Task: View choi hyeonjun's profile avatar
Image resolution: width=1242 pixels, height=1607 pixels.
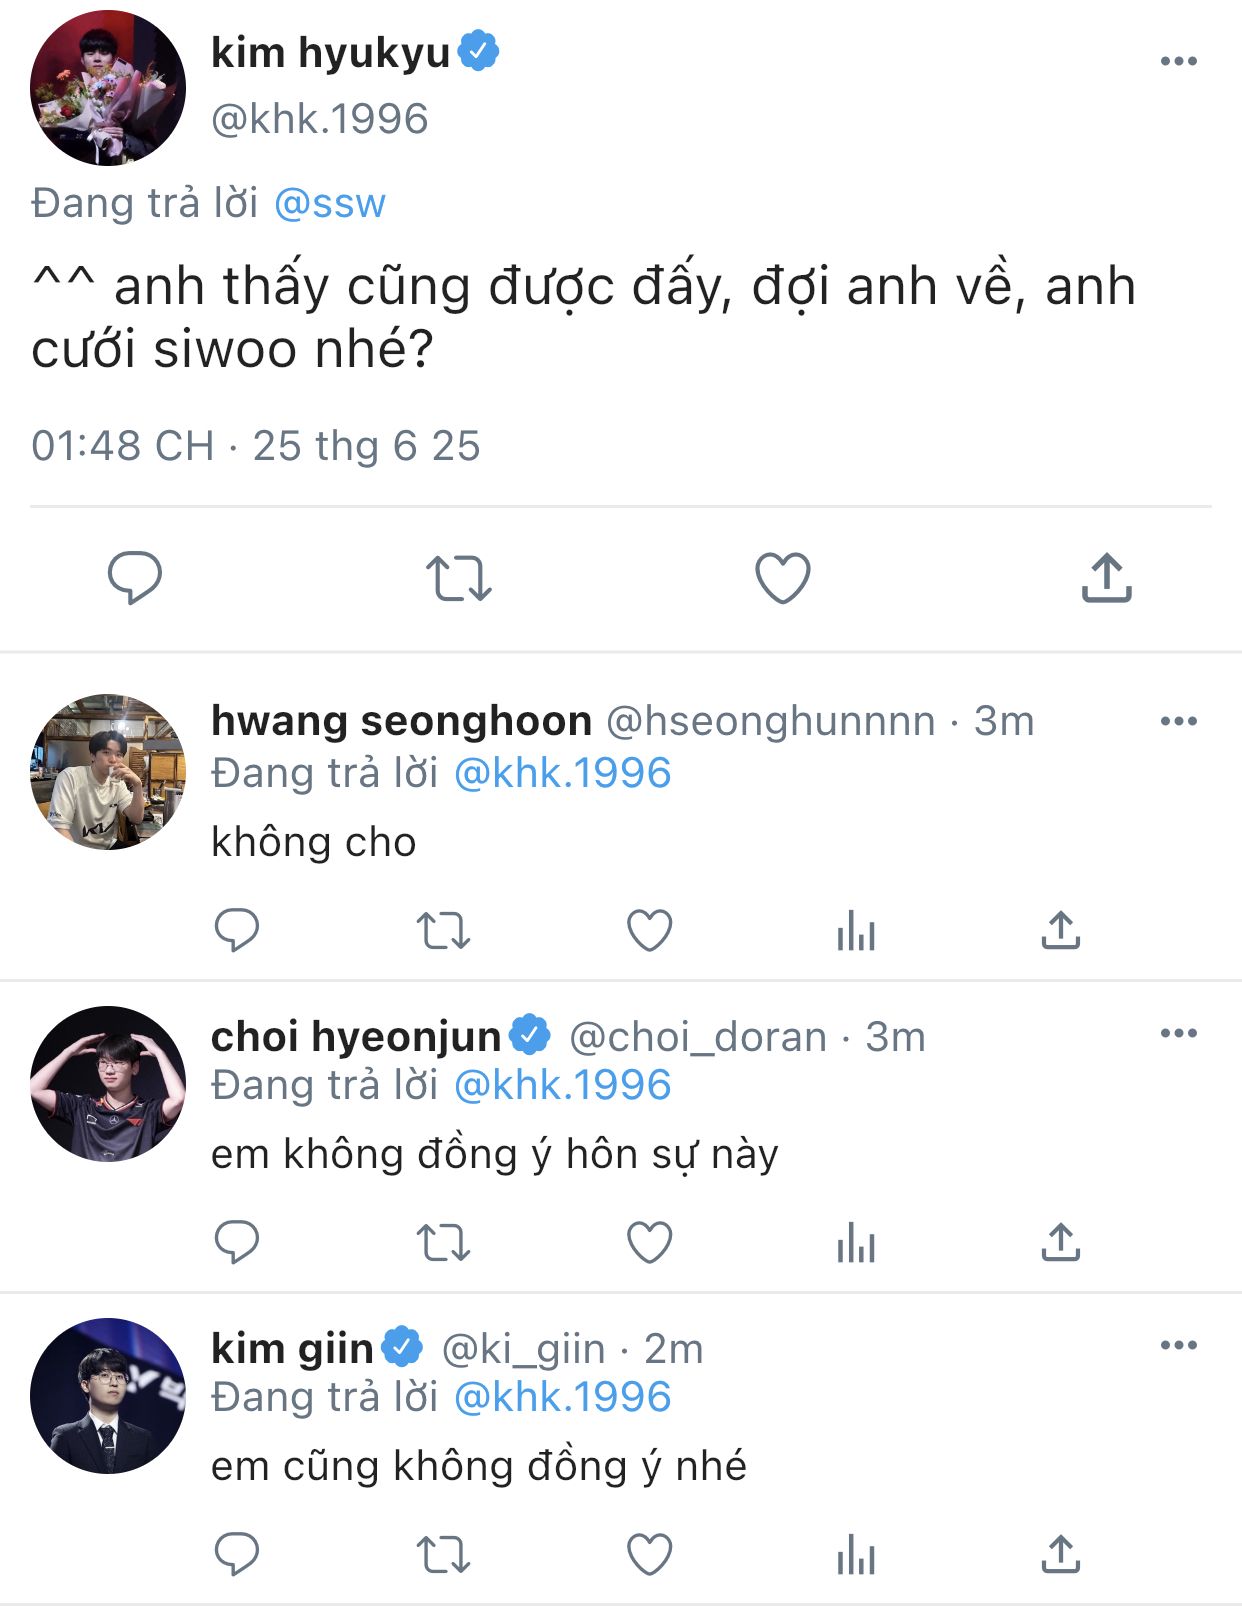Action: click(x=108, y=1083)
